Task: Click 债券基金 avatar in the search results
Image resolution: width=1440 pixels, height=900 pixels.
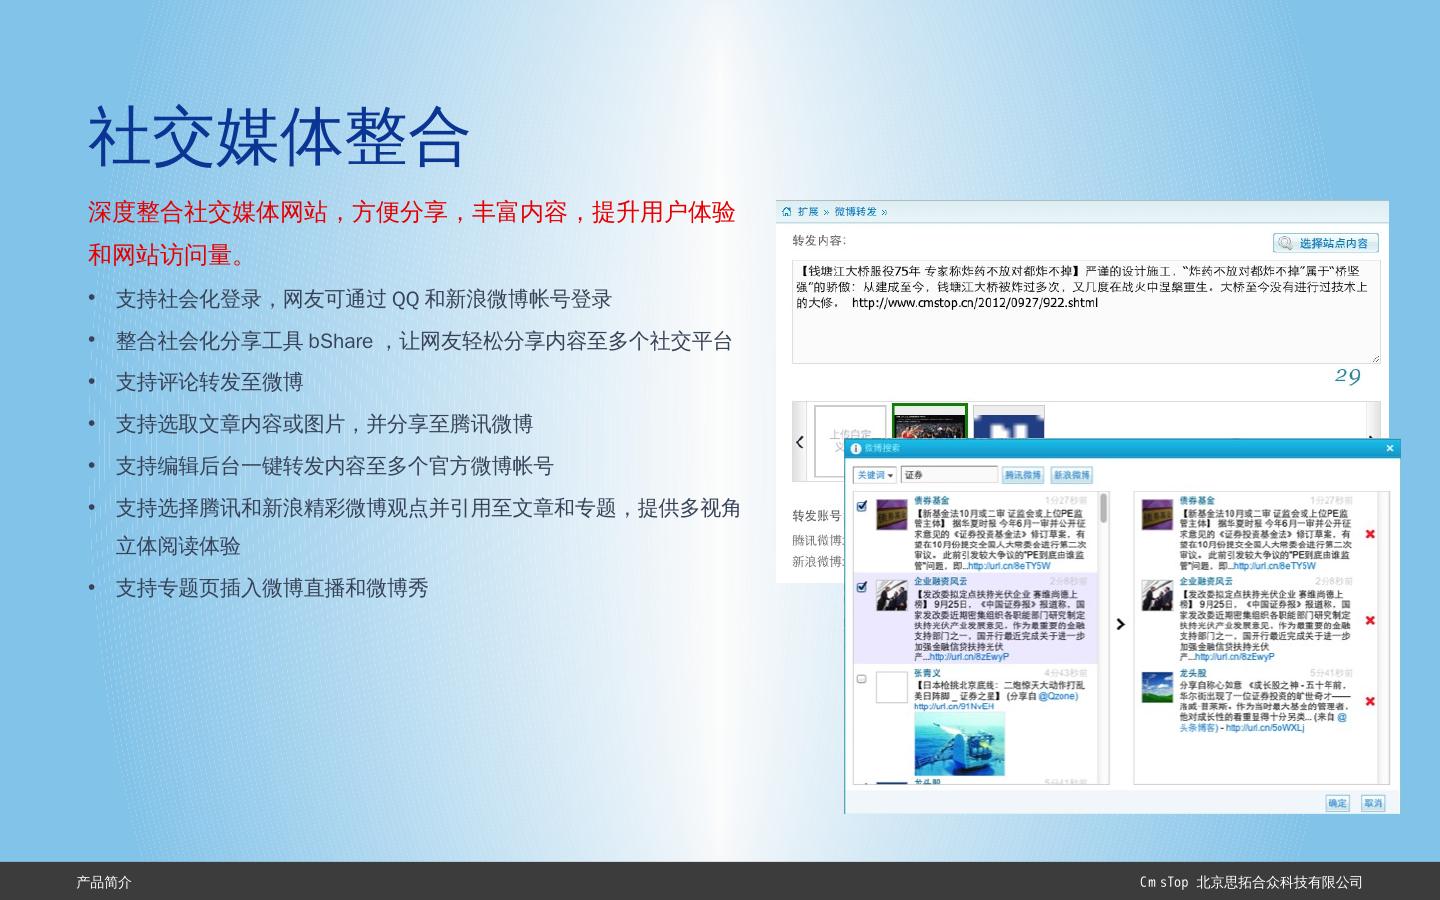Action: click(x=892, y=514)
